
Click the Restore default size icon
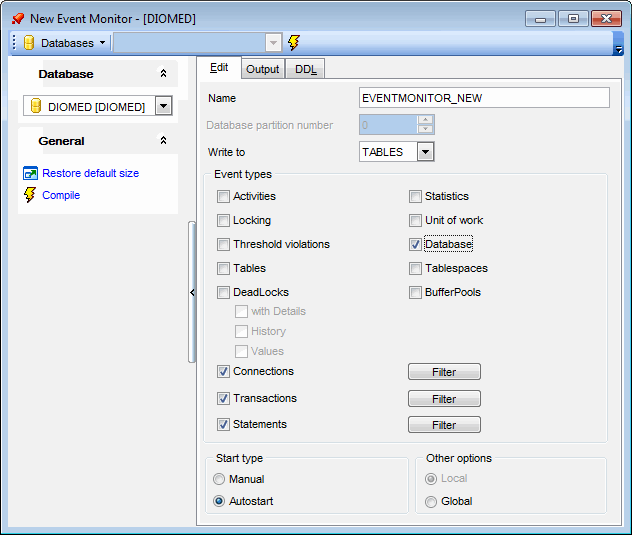click(30, 173)
